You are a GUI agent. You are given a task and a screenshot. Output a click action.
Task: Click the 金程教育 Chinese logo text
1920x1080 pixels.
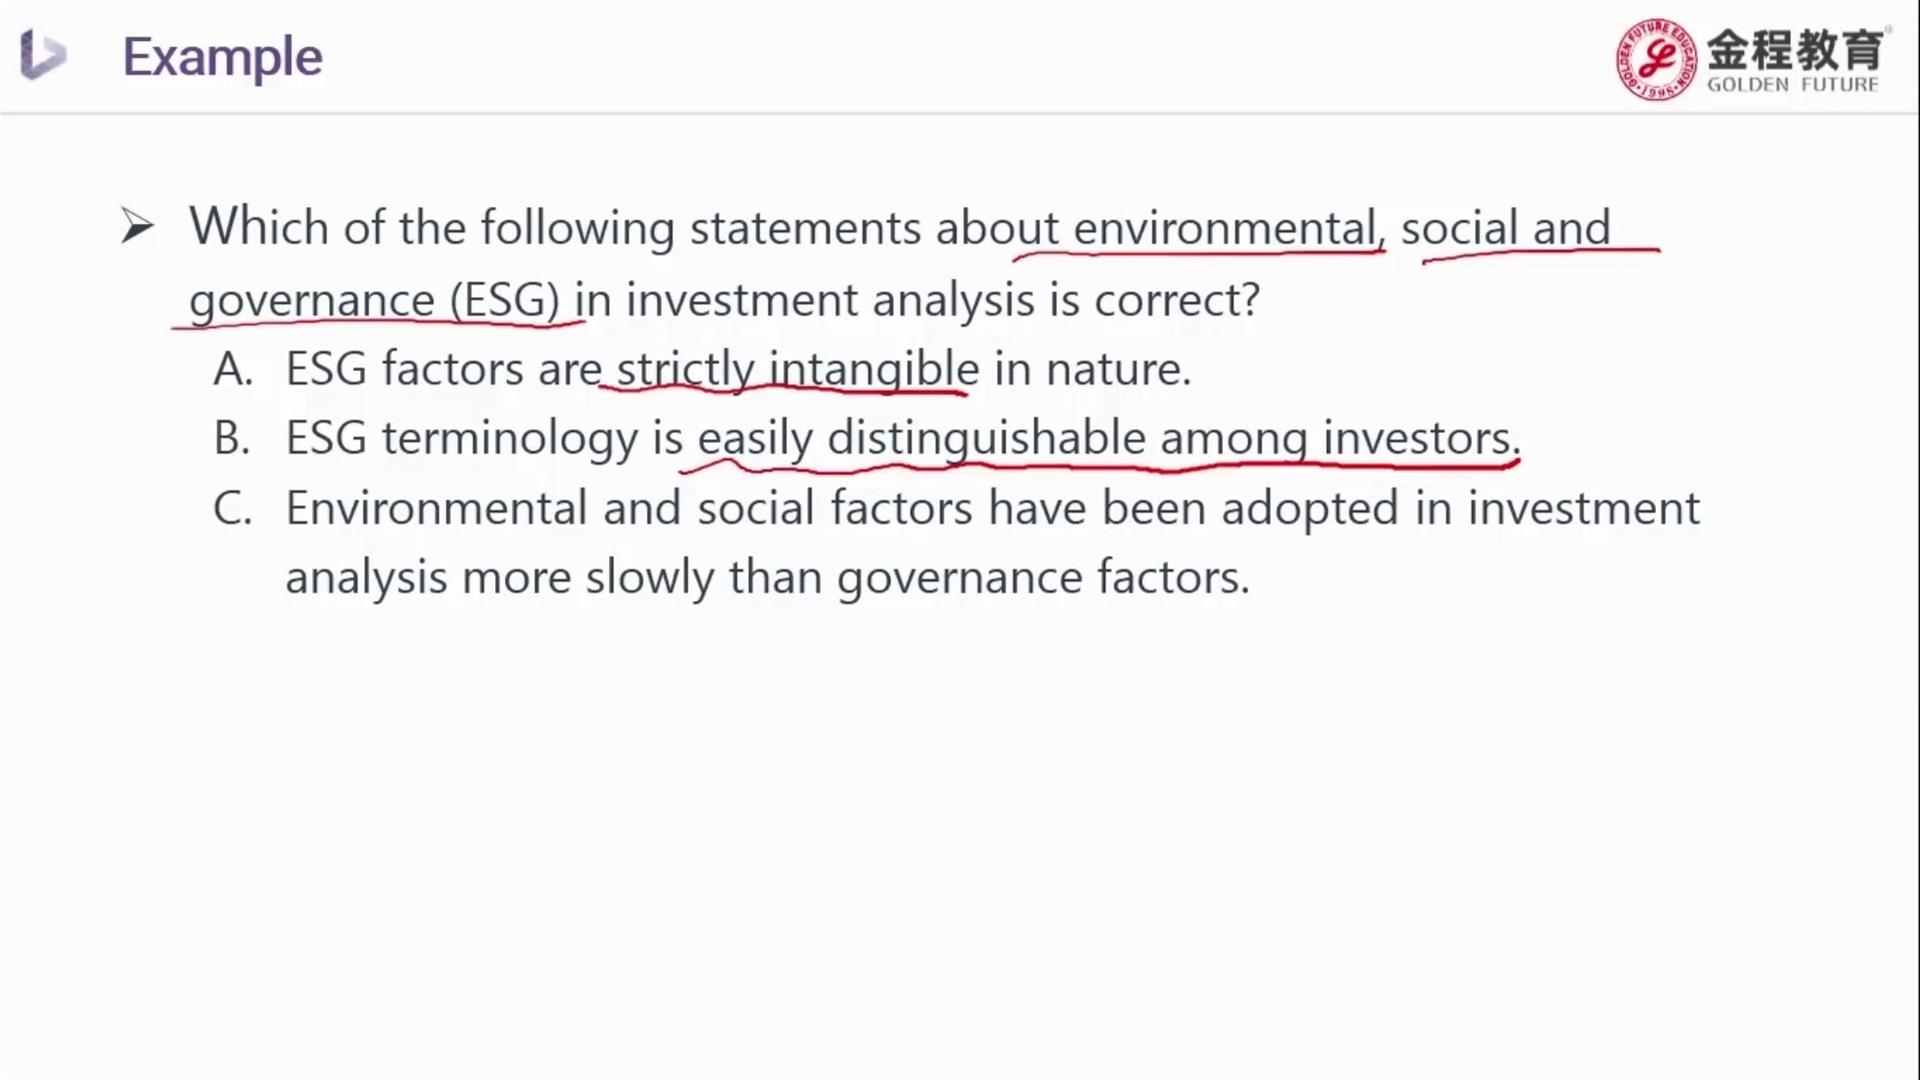tap(1795, 49)
